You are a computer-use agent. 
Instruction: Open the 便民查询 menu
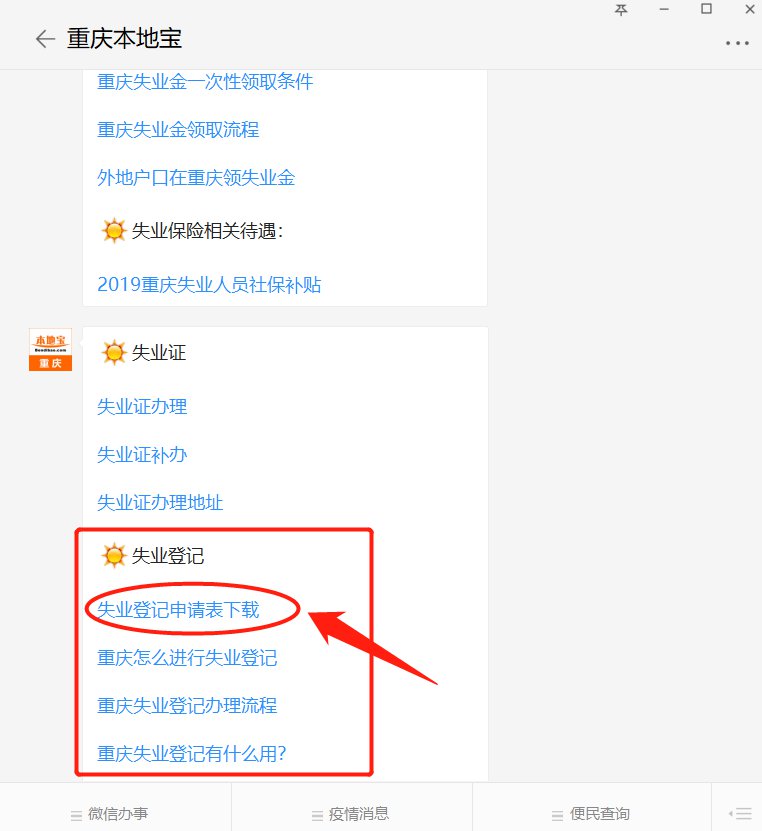pos(591,814)
